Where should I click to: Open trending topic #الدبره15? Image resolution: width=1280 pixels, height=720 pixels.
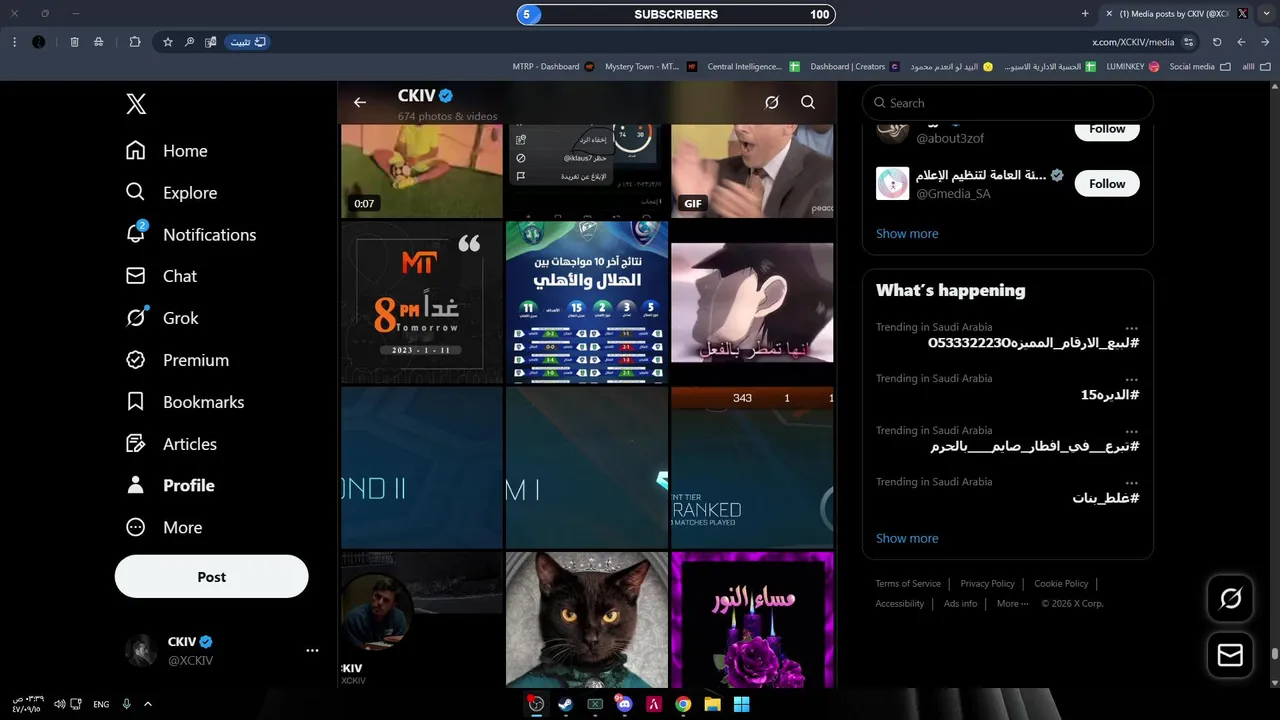1110,395
